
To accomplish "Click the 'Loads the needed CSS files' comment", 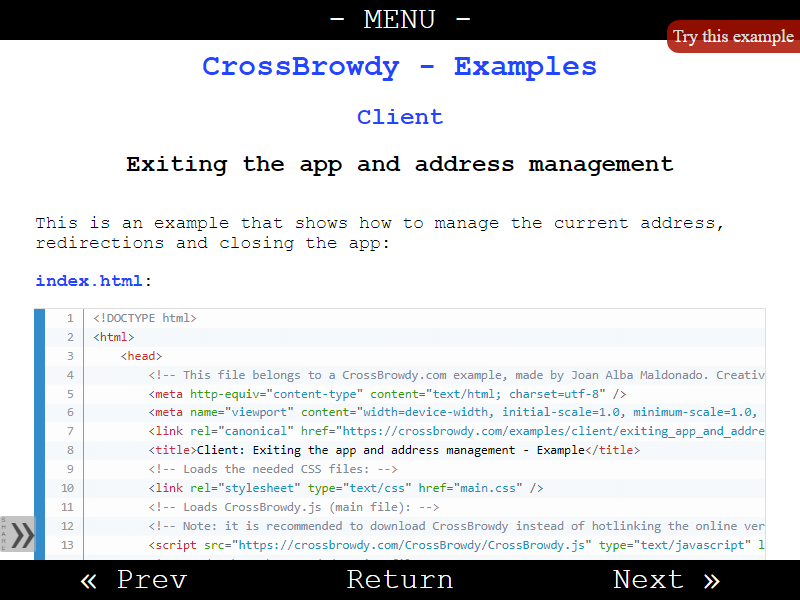I will click(273, 469).
